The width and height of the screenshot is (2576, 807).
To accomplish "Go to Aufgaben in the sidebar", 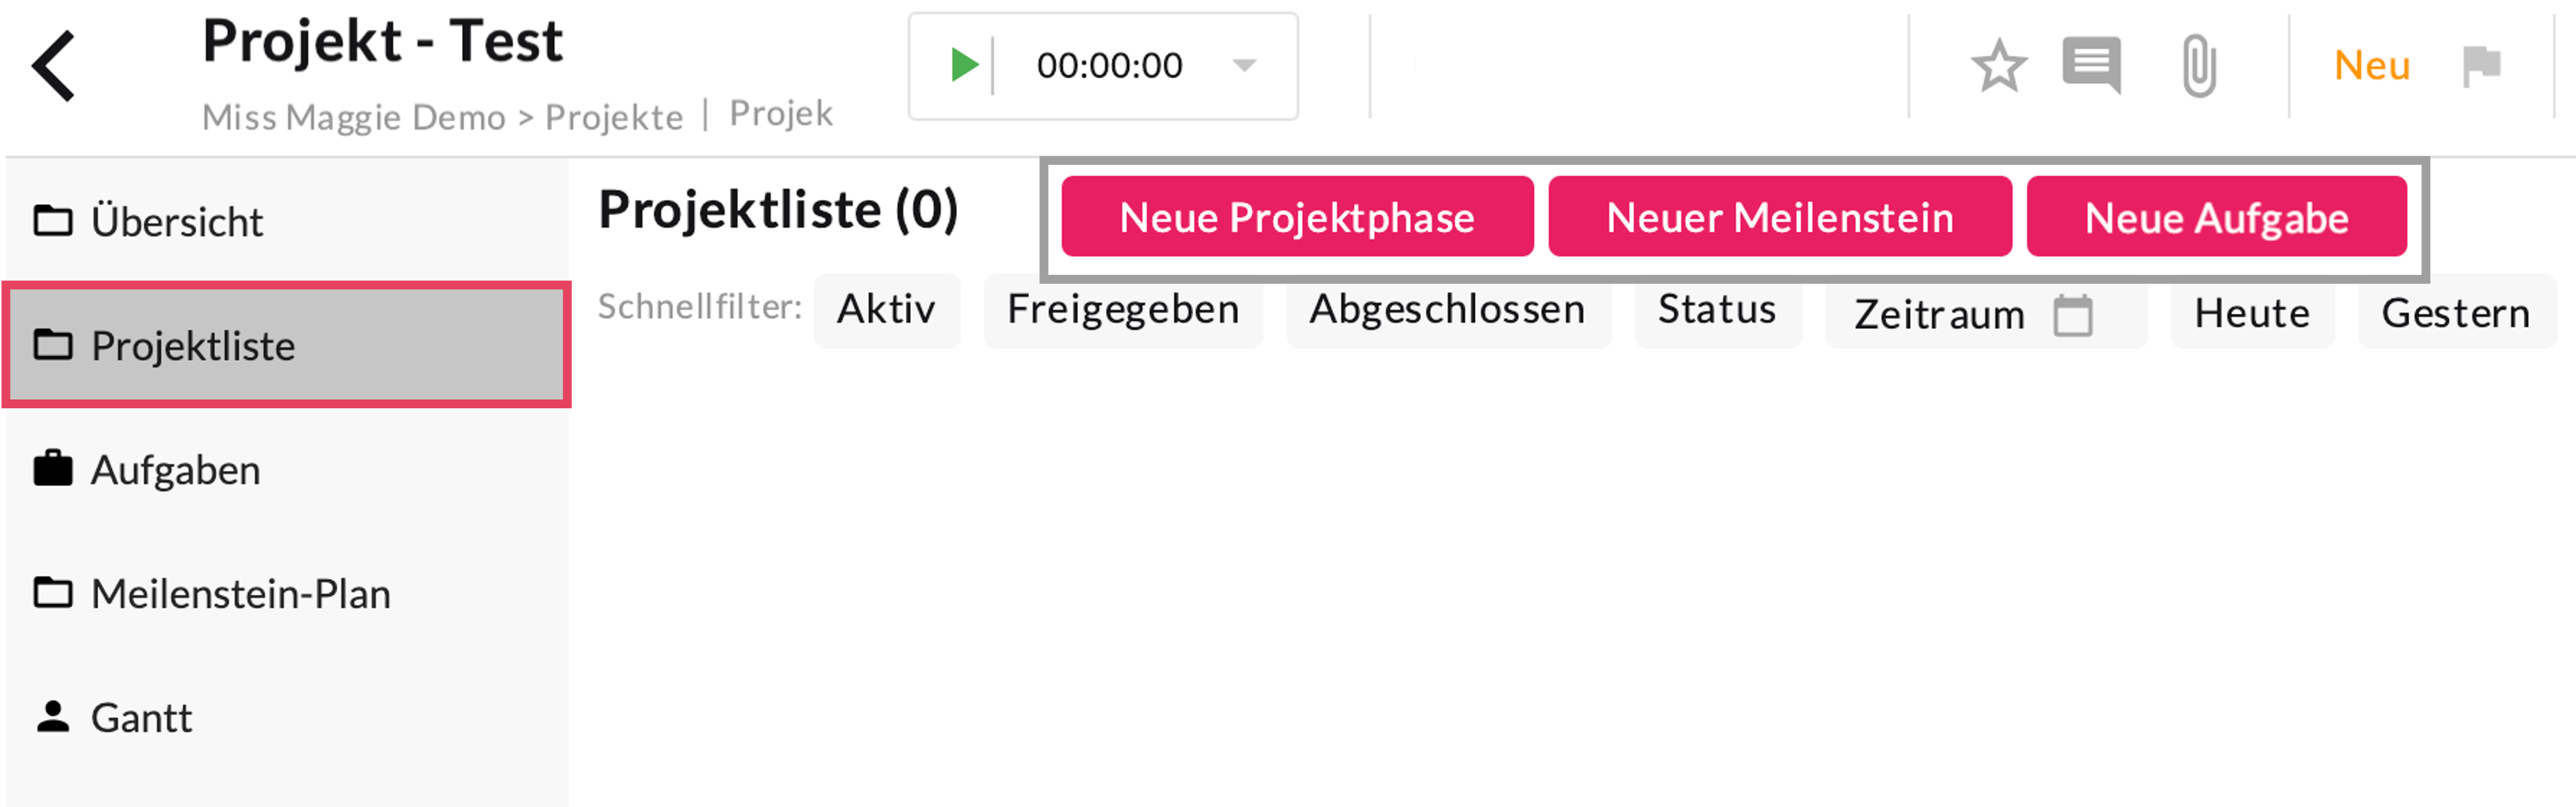I will click(175, 470).
